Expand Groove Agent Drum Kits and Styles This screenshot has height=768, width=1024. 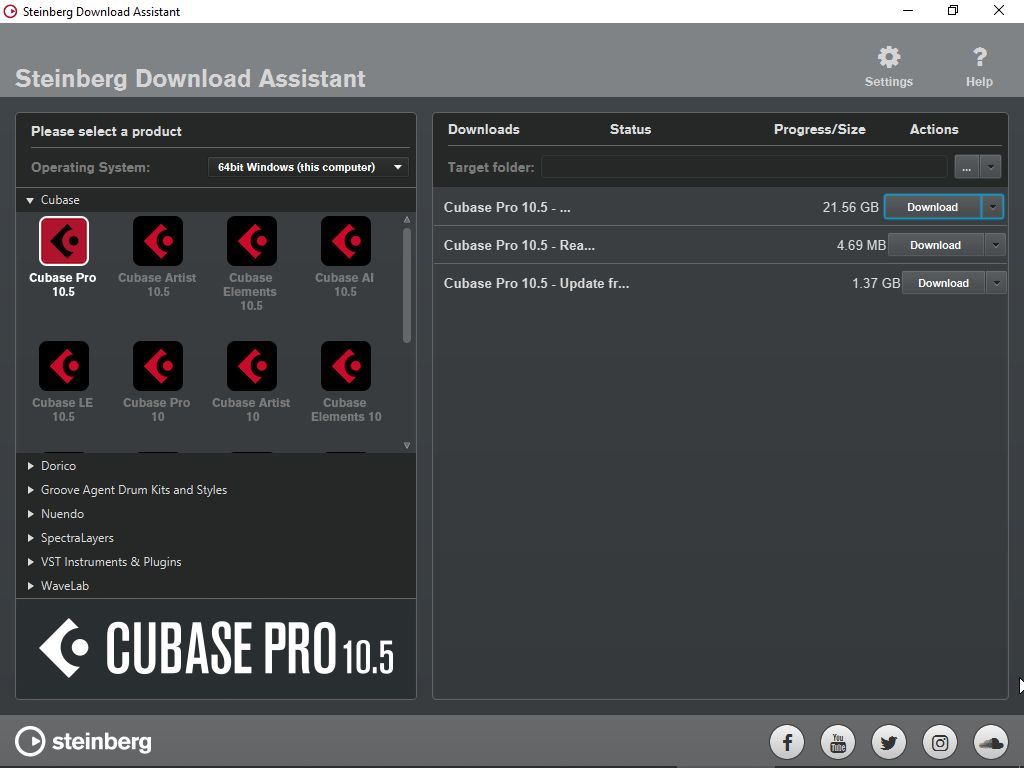point(30,490)
